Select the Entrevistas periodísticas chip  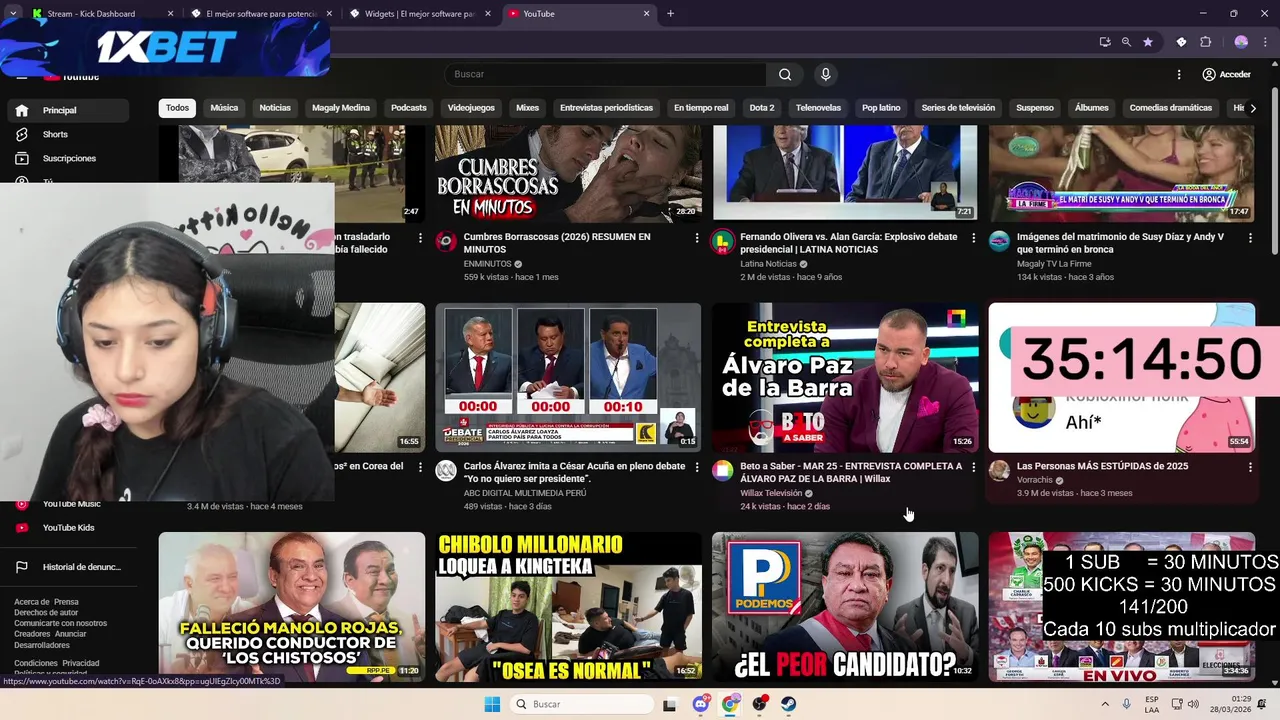tap(606, 108)
